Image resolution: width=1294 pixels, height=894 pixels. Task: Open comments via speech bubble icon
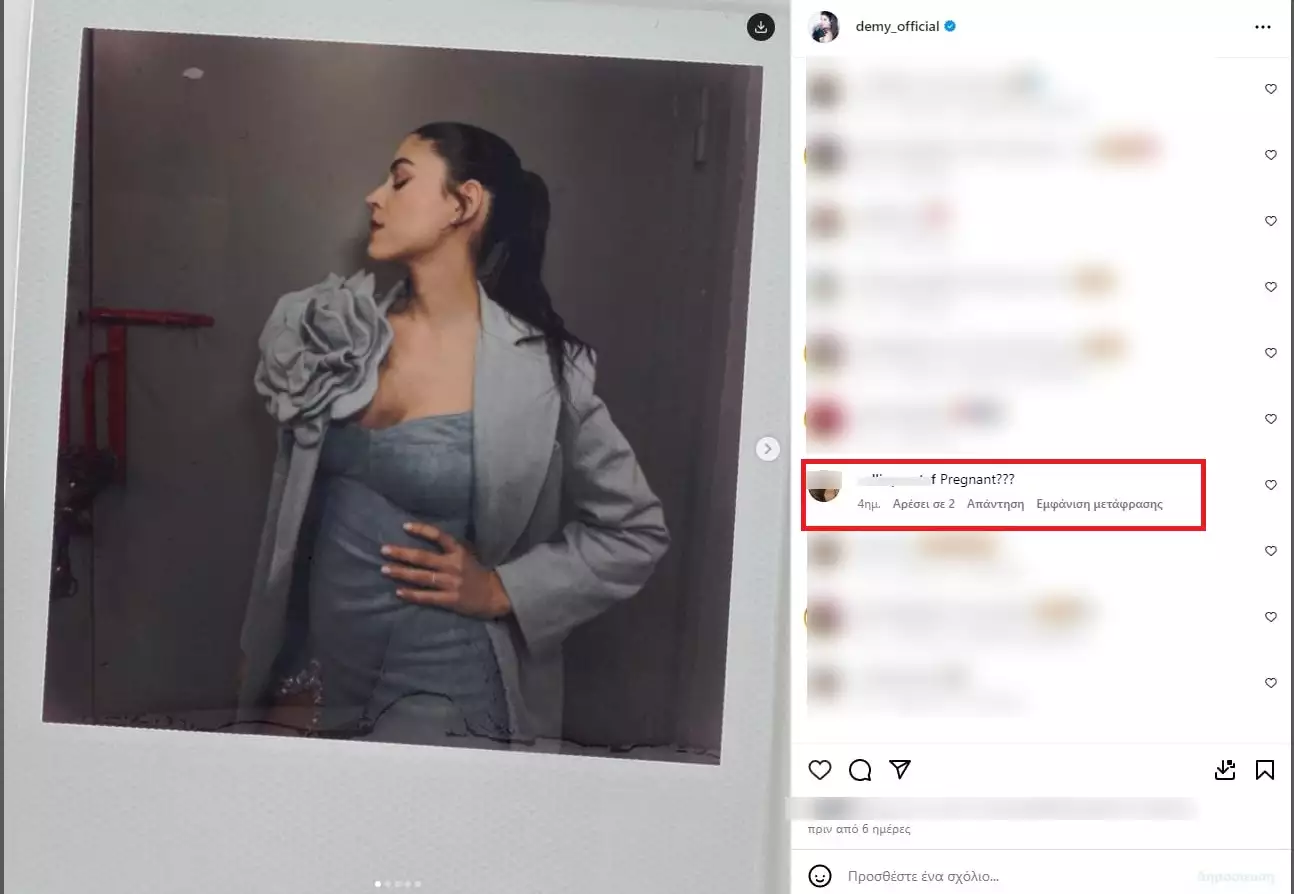tap(860, 770)
